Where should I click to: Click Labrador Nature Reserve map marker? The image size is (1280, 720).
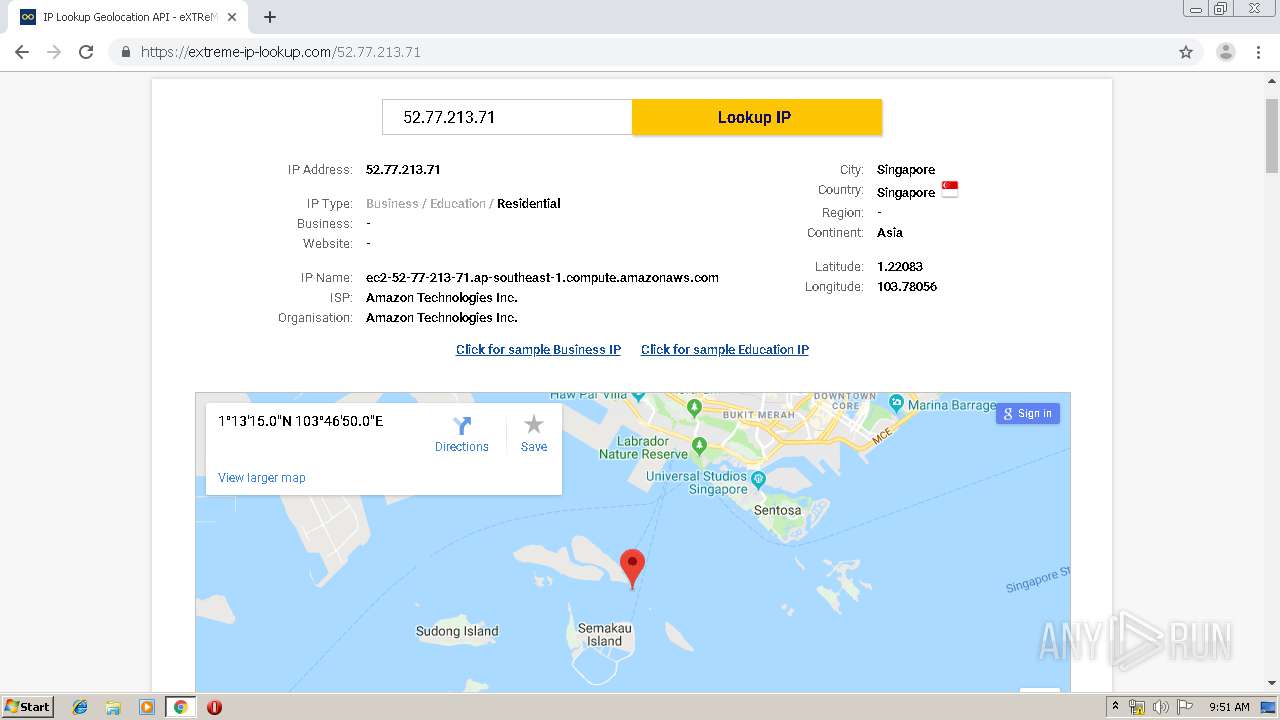700,446
